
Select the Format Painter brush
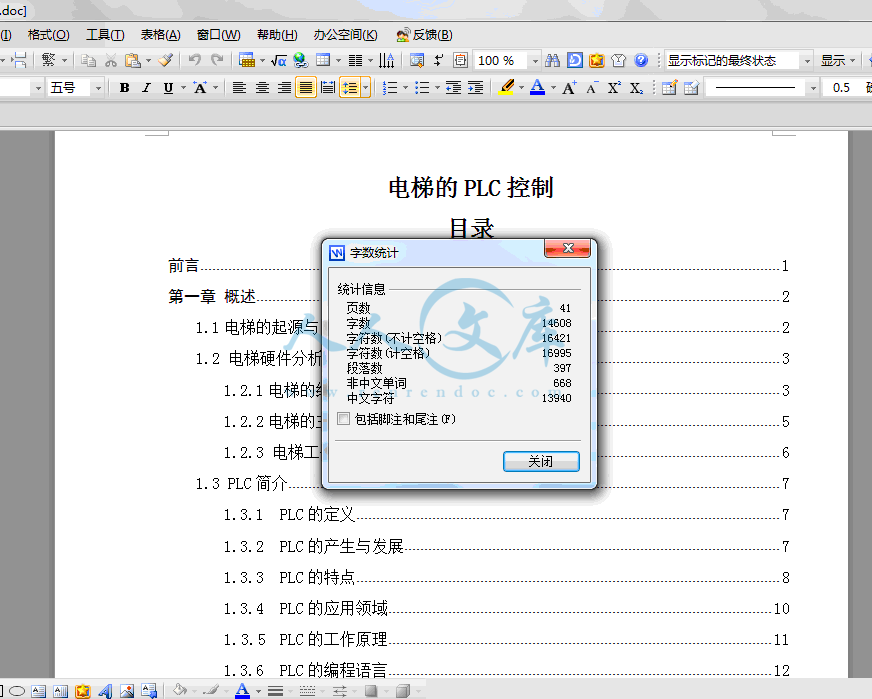click(x=166, y=60)
